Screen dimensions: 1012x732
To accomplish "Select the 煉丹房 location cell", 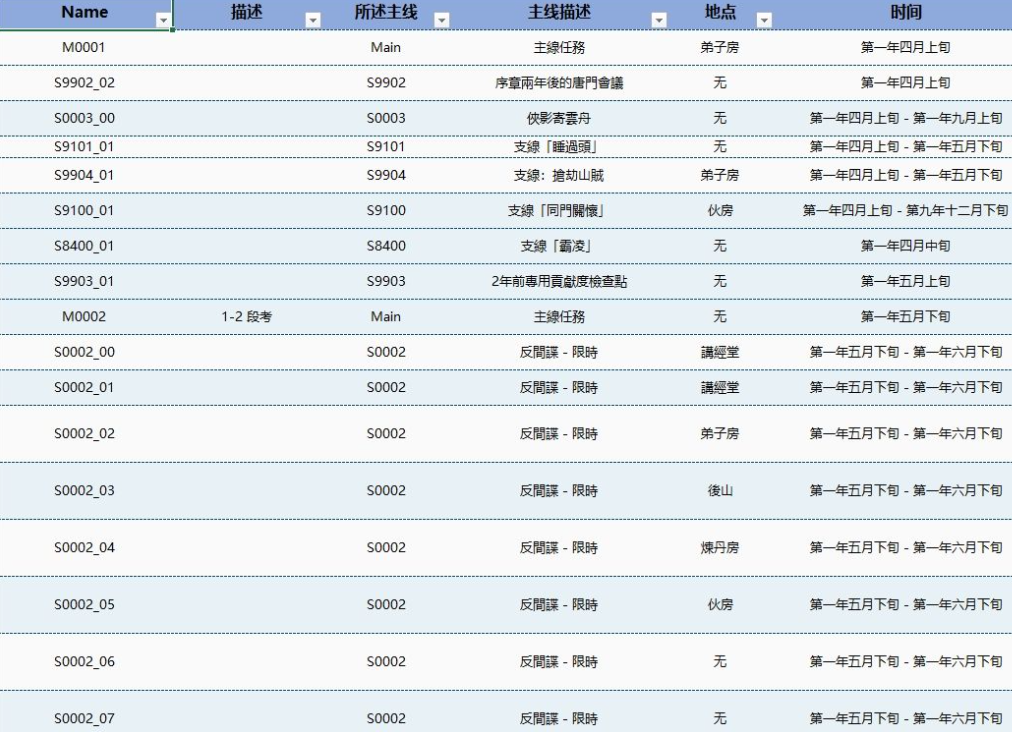I will (x=719, y=548).
